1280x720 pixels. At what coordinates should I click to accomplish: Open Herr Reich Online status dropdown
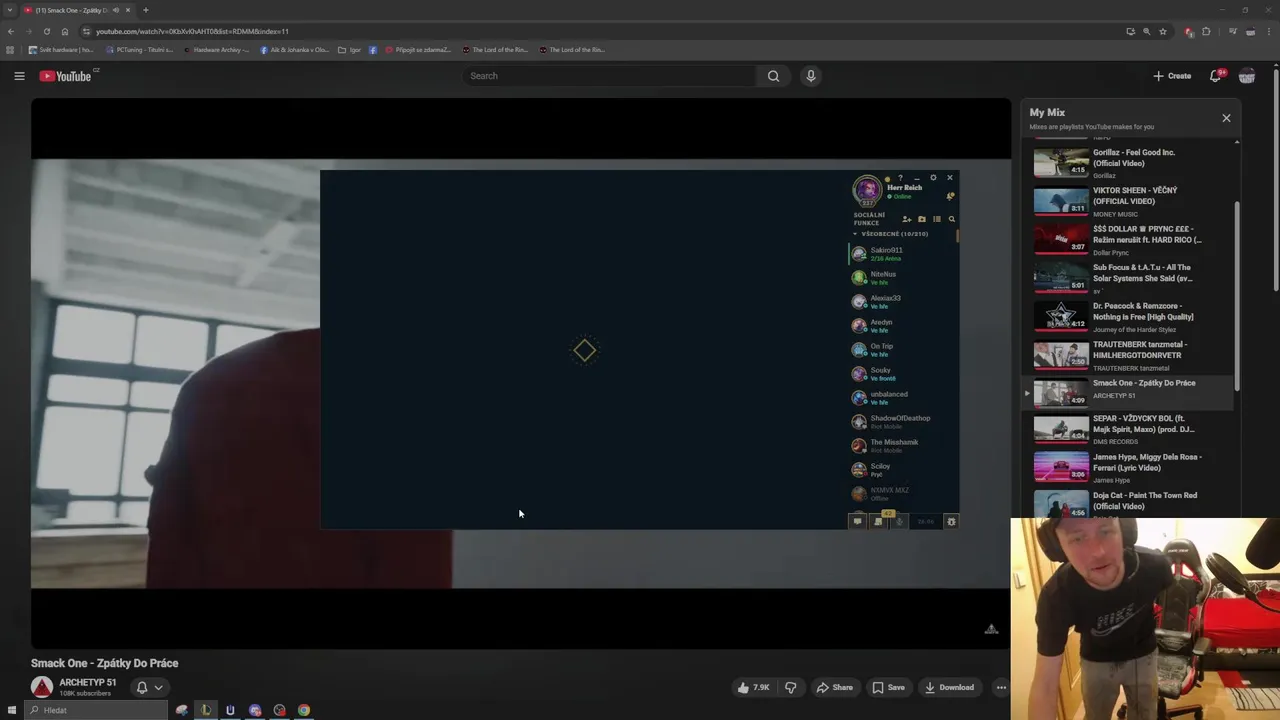click(x=900, y=197)
